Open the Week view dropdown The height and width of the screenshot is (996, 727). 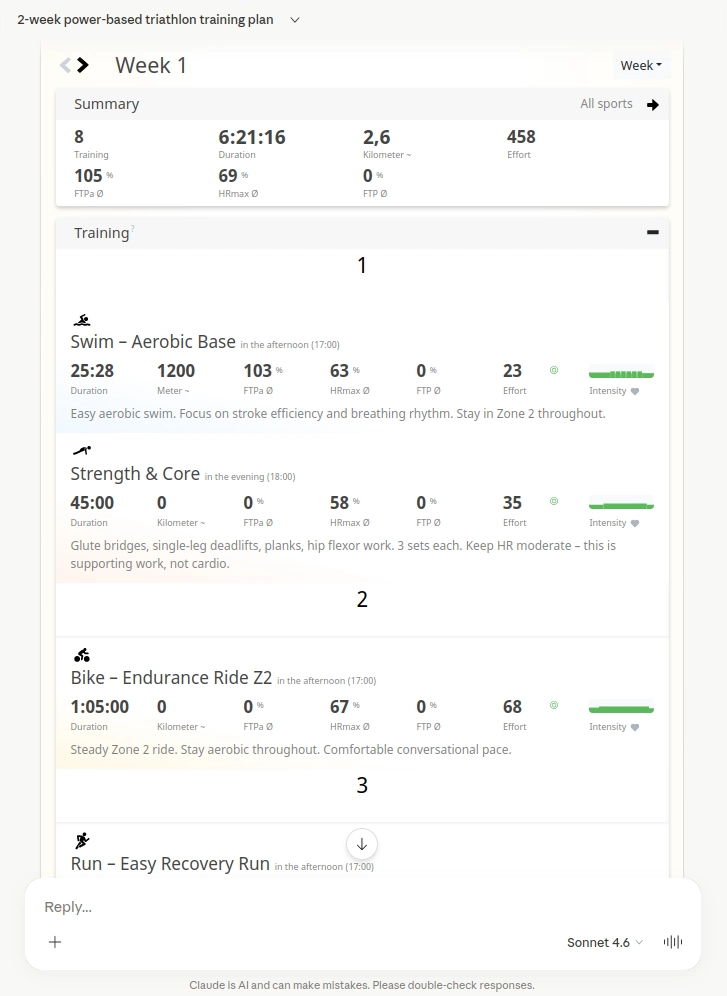[641, 66]
